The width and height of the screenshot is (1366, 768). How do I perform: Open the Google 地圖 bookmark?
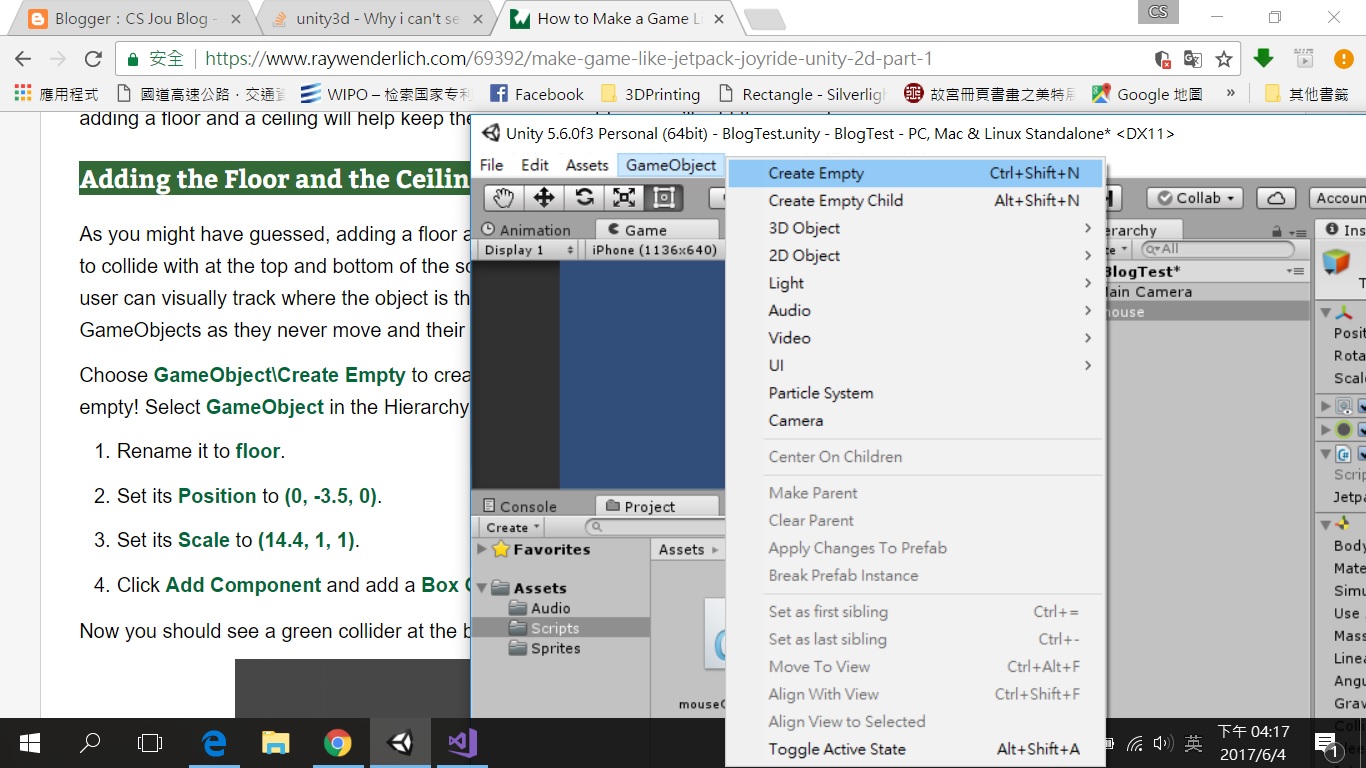click(x=1146, y=94)
